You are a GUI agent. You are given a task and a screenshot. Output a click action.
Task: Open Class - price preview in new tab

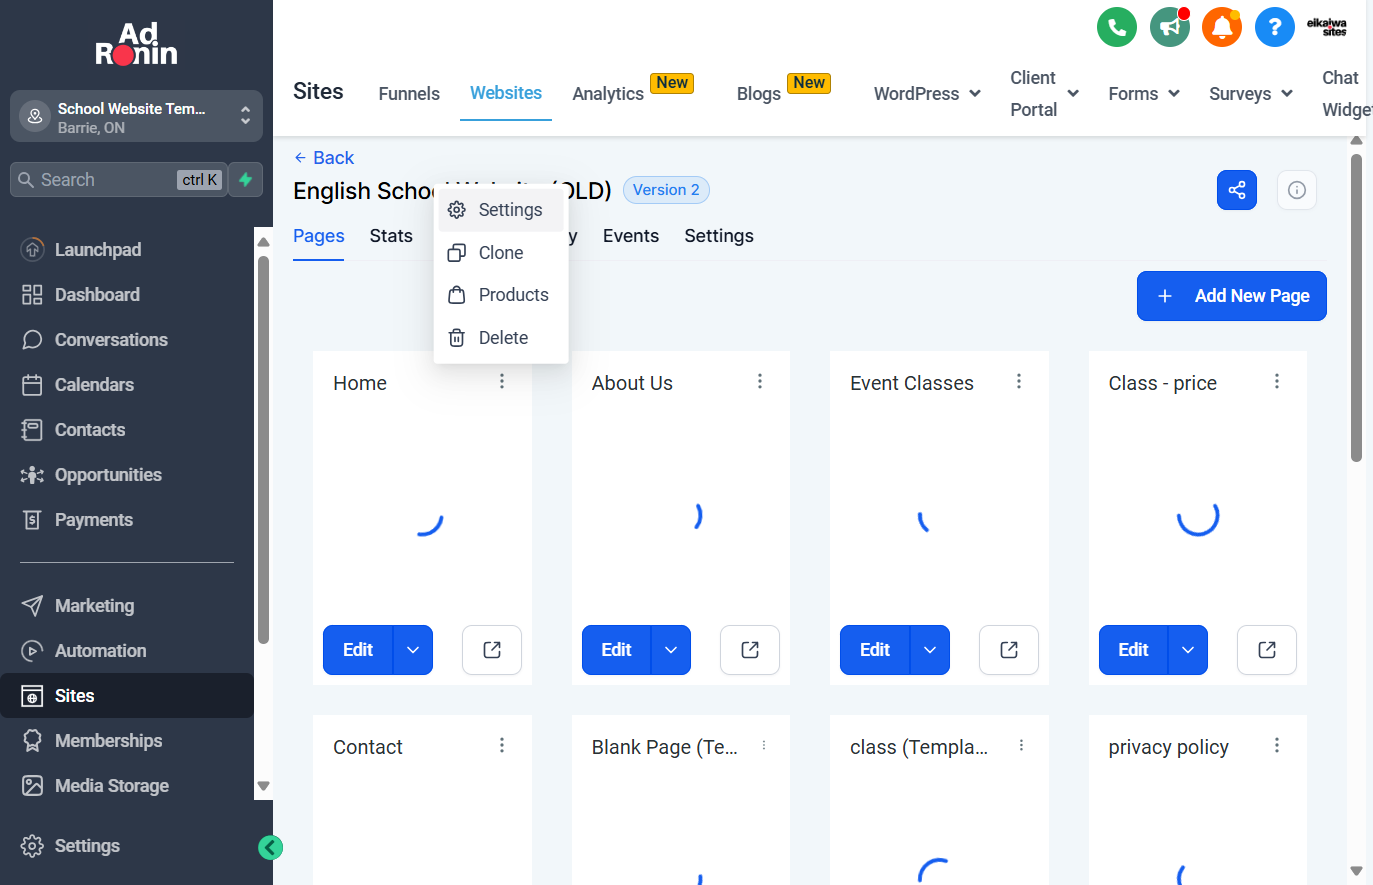1267,650
